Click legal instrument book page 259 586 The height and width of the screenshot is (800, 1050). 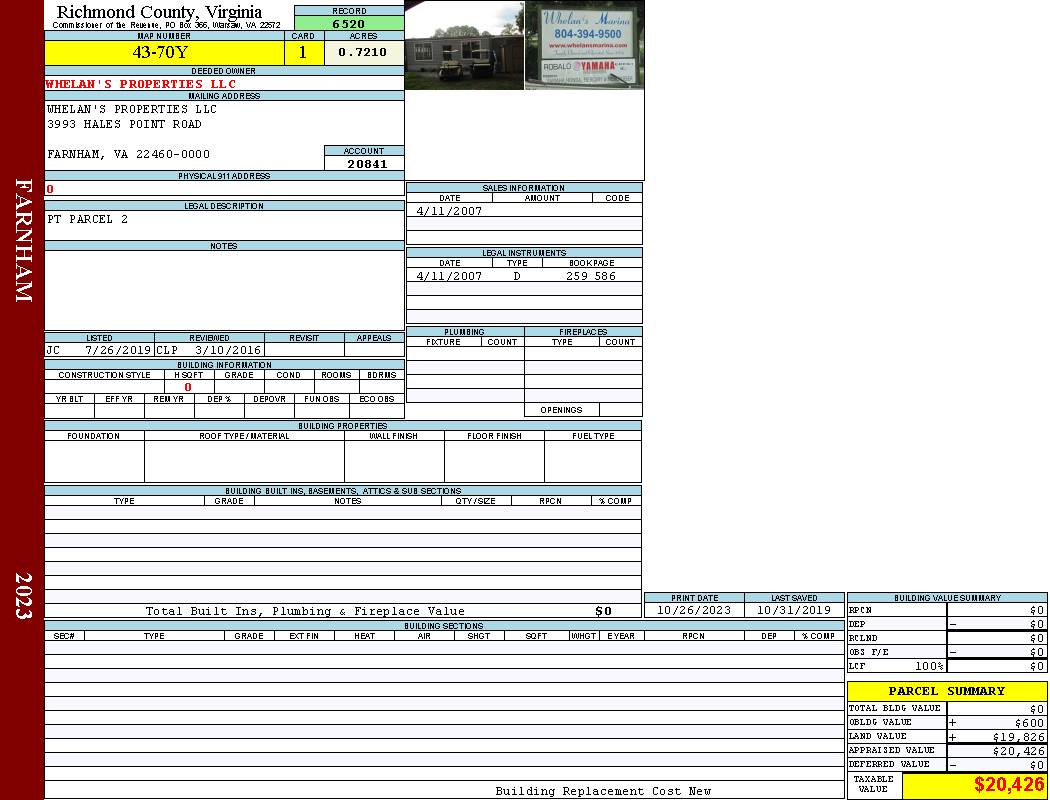pos(591,276)
